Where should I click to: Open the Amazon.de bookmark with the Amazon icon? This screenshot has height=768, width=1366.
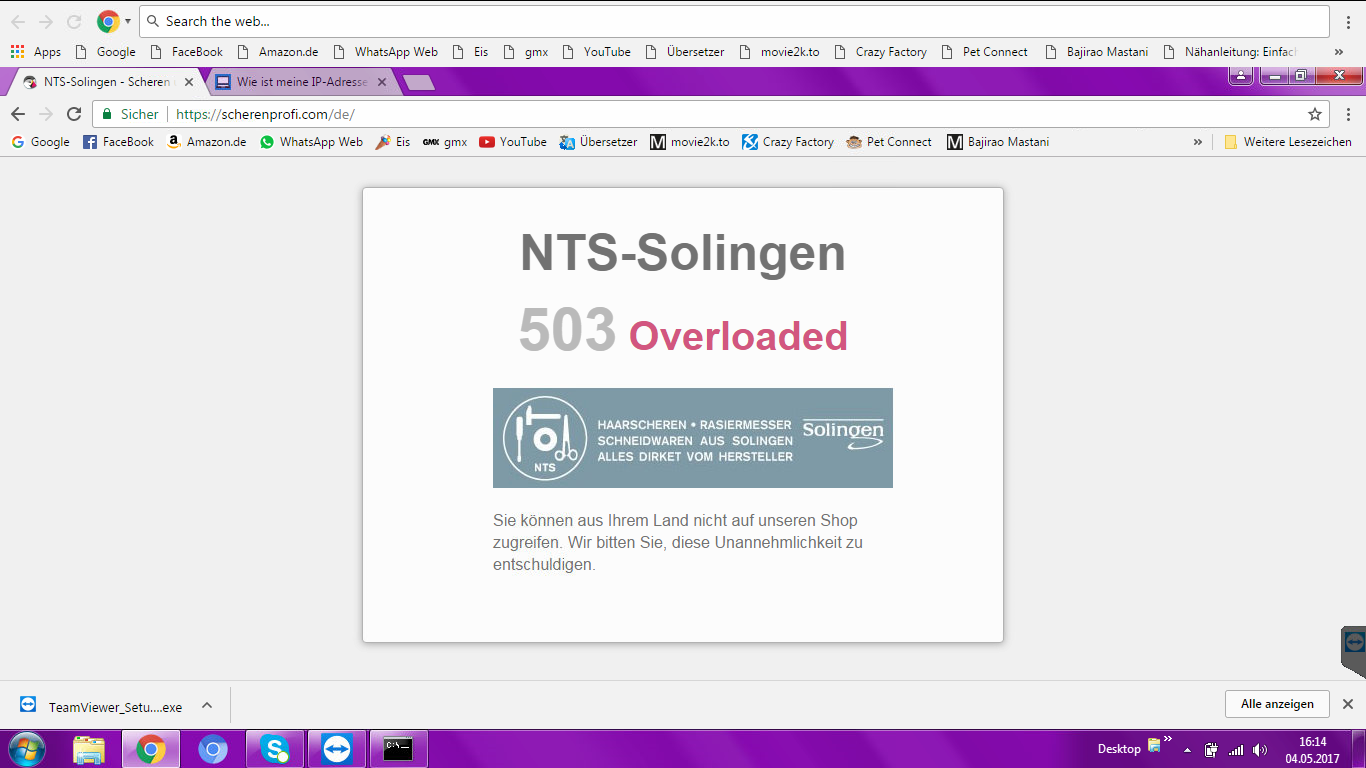206,142
